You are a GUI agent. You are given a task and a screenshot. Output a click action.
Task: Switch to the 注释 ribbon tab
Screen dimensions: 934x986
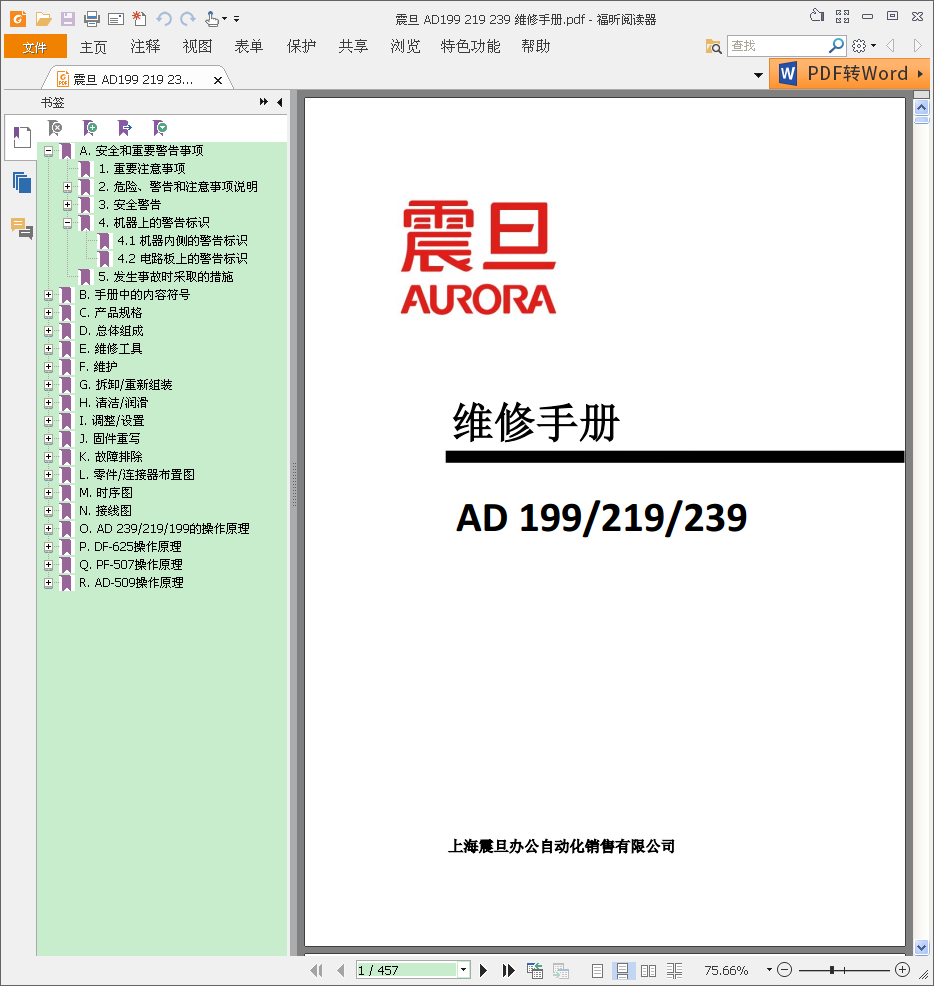click(x=145, y=47)
